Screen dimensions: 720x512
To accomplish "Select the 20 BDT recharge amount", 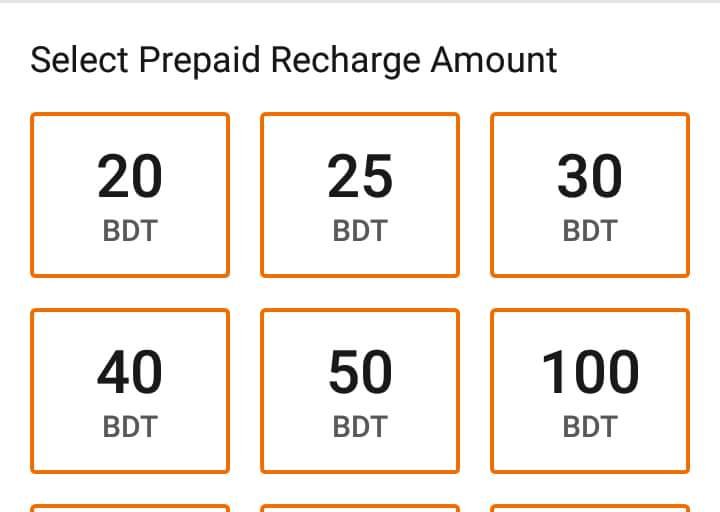I will point(130,194).
